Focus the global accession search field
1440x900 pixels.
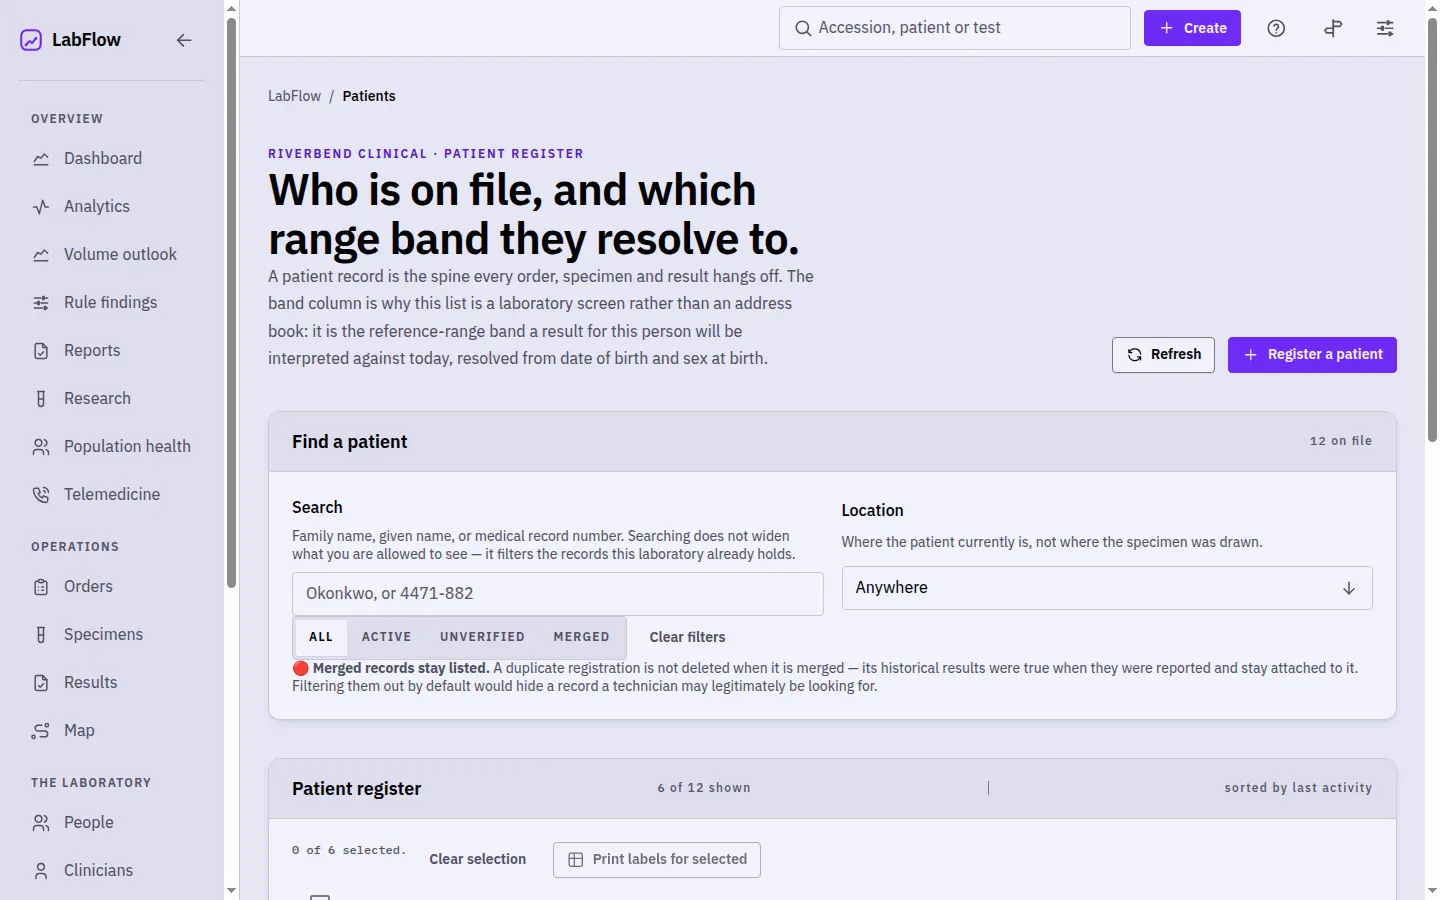pyautogui.click(x=955, y=28)
